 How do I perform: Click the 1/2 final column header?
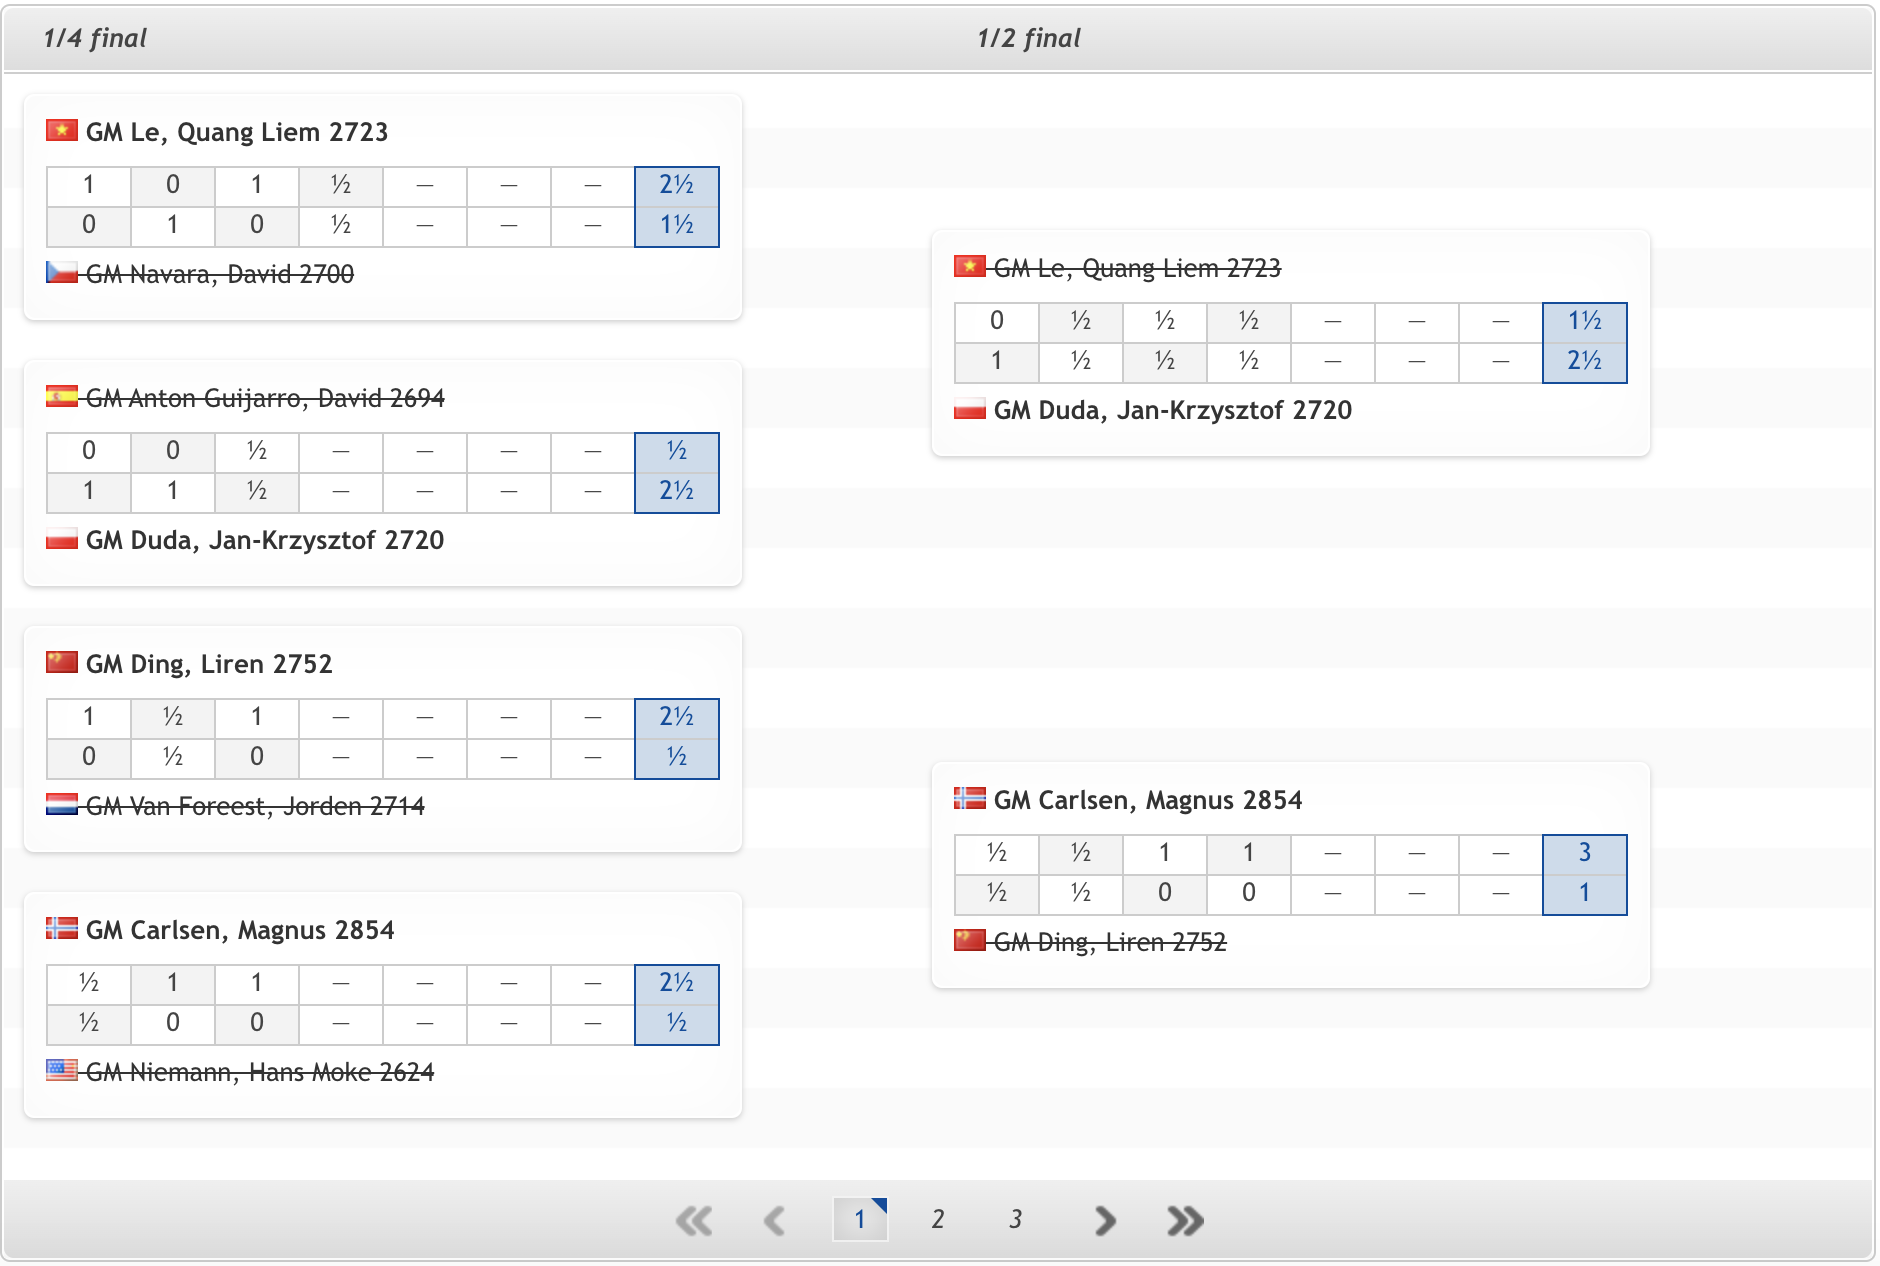pyautogui.click(x=1029, y=38)
